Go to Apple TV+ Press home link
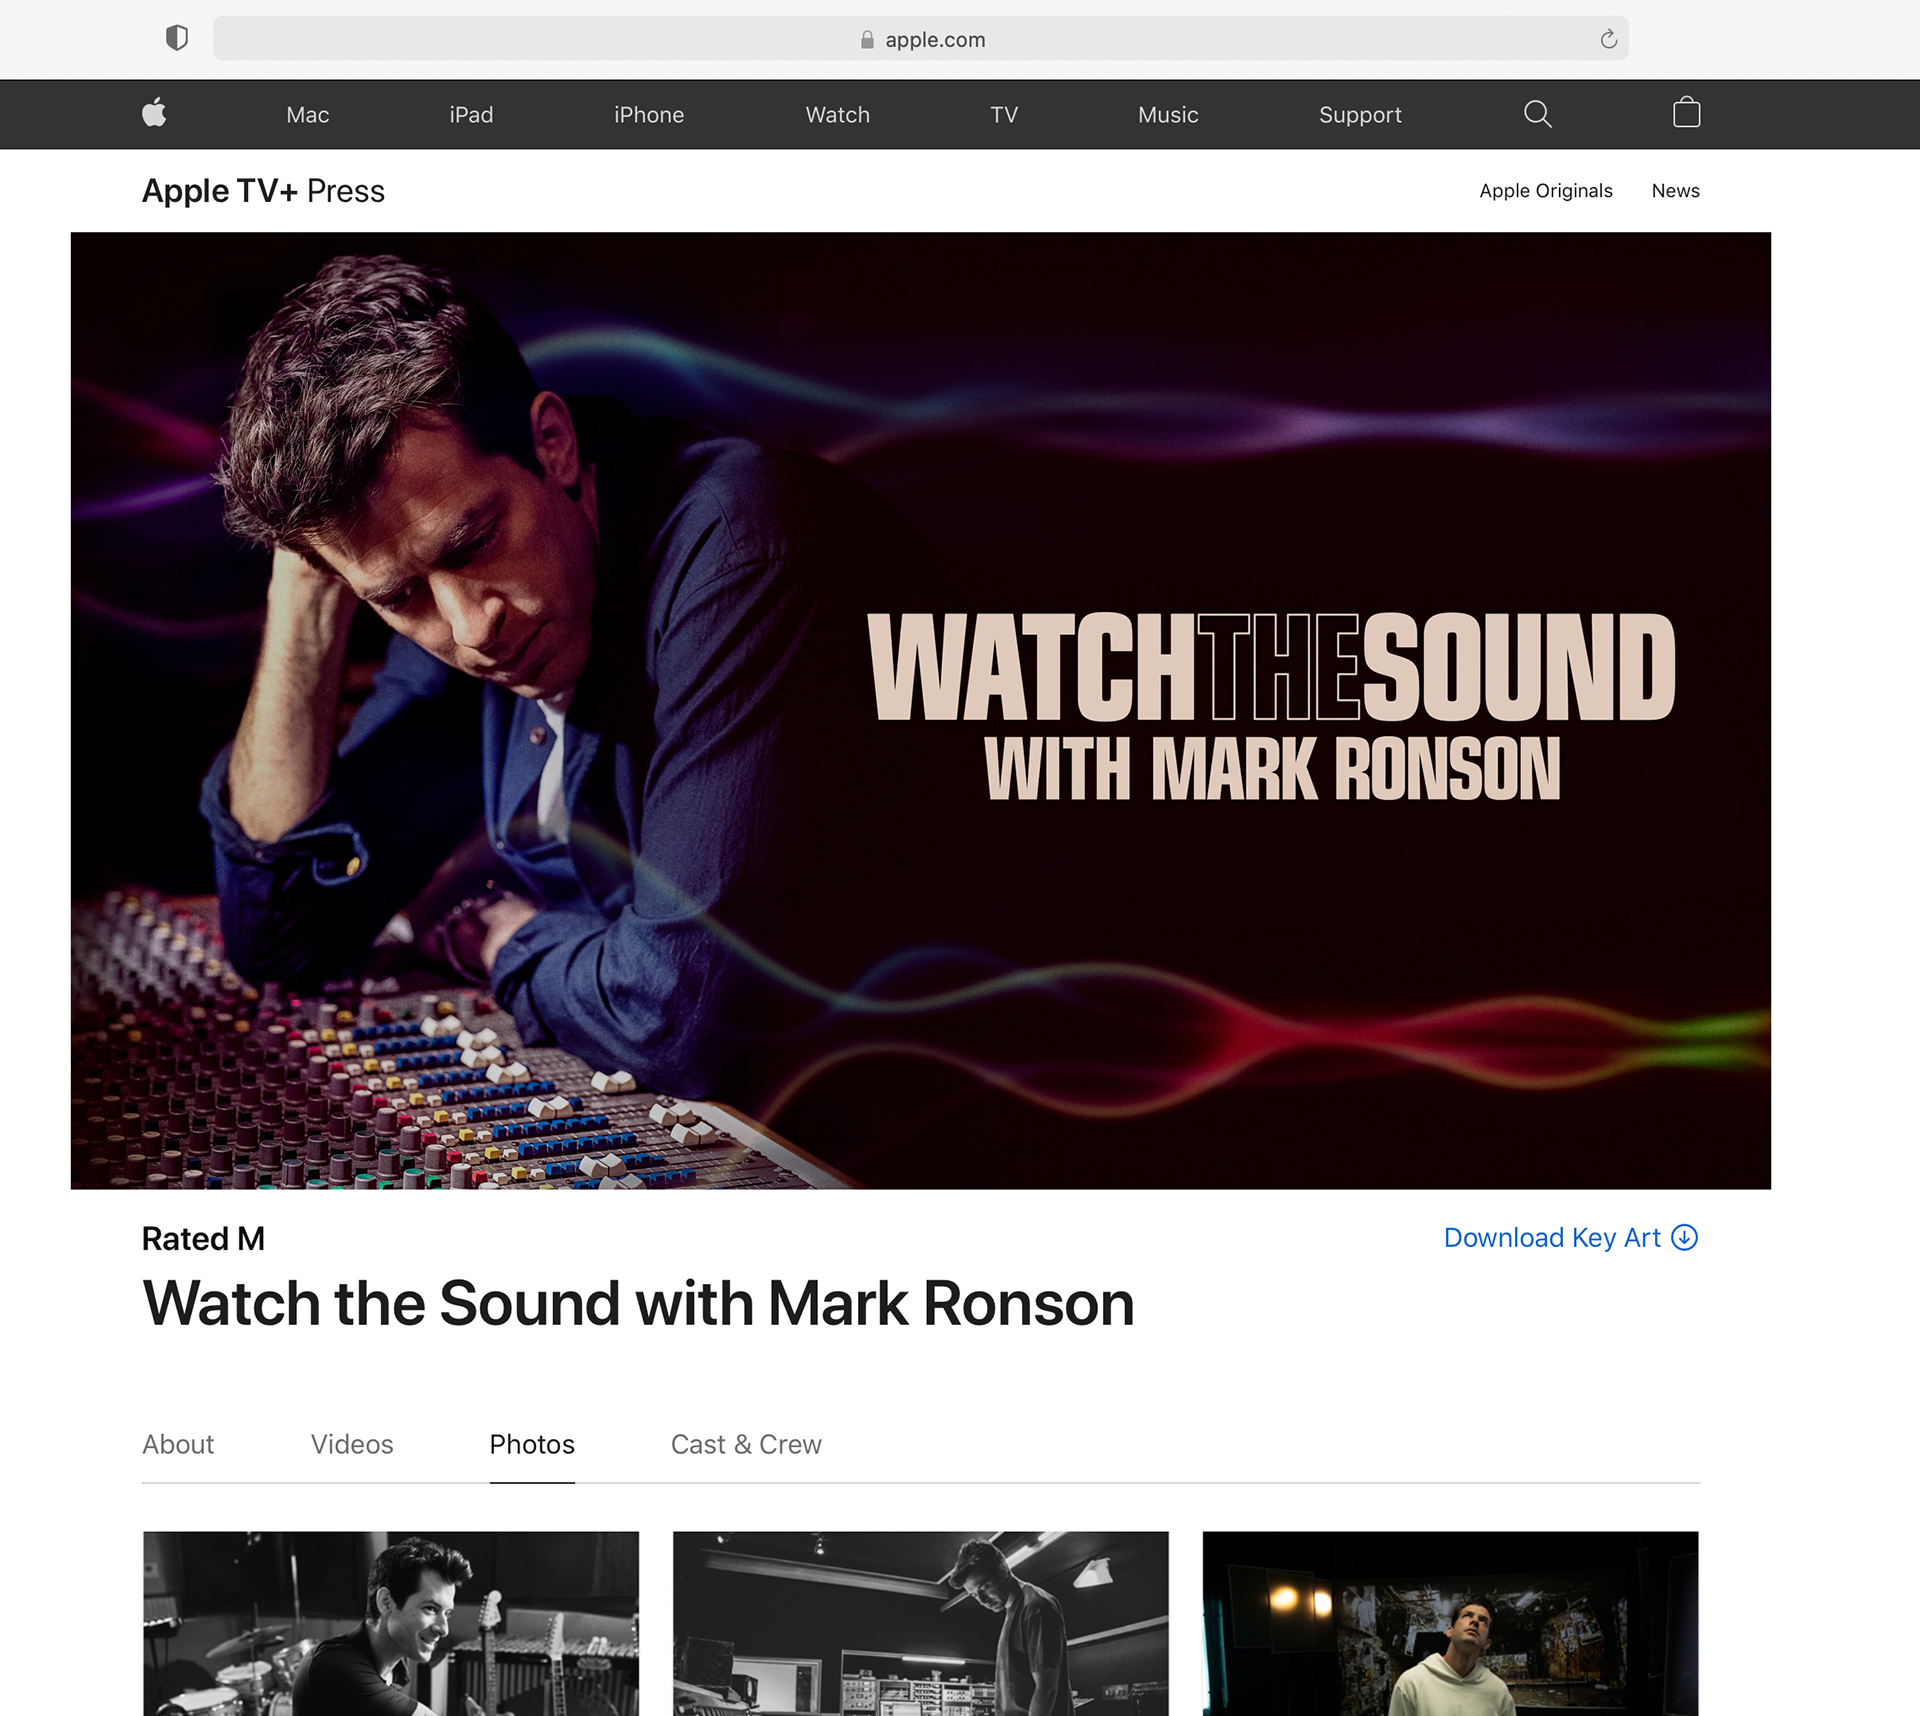Screen dimensions: 1920x1716 coord(263,191)
